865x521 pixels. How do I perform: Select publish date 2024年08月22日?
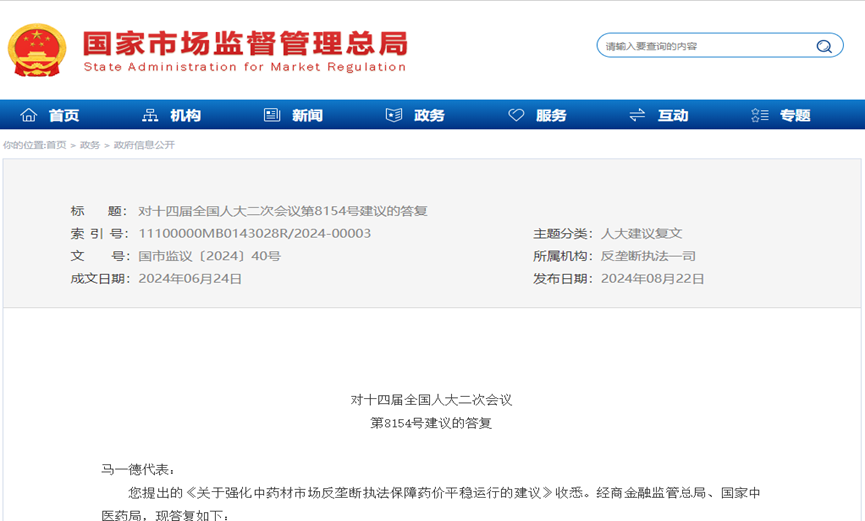pyautogui.click(x=652, y=279)
